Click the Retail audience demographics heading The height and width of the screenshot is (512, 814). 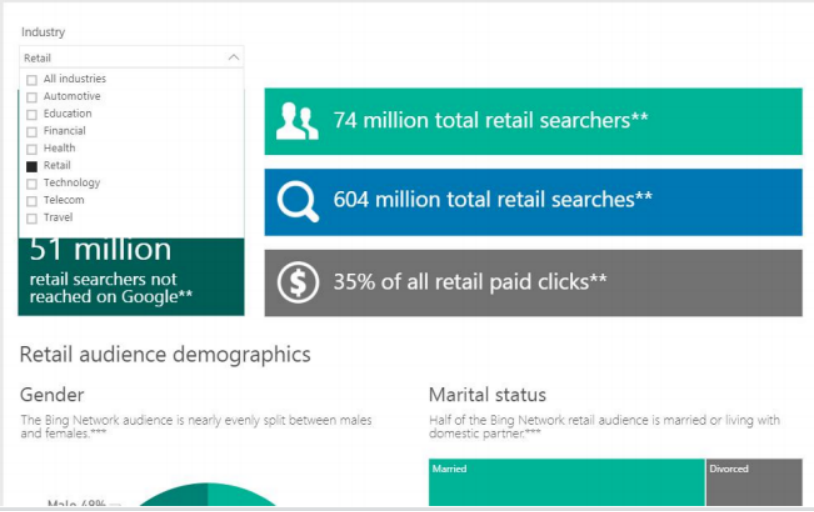165,355
